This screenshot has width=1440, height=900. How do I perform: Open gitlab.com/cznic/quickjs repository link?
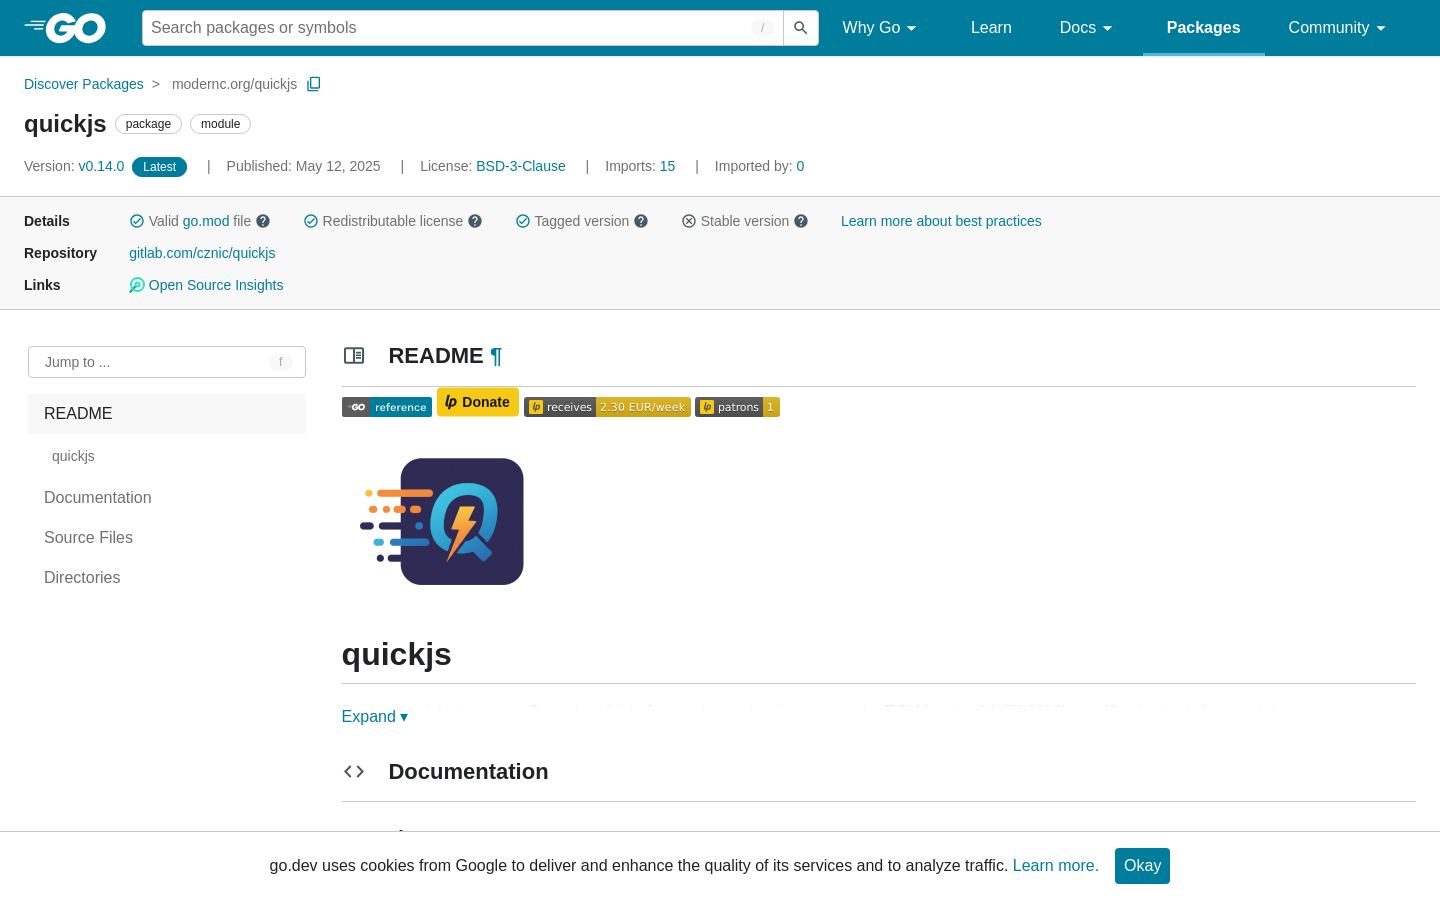click(x=202, y=253)
